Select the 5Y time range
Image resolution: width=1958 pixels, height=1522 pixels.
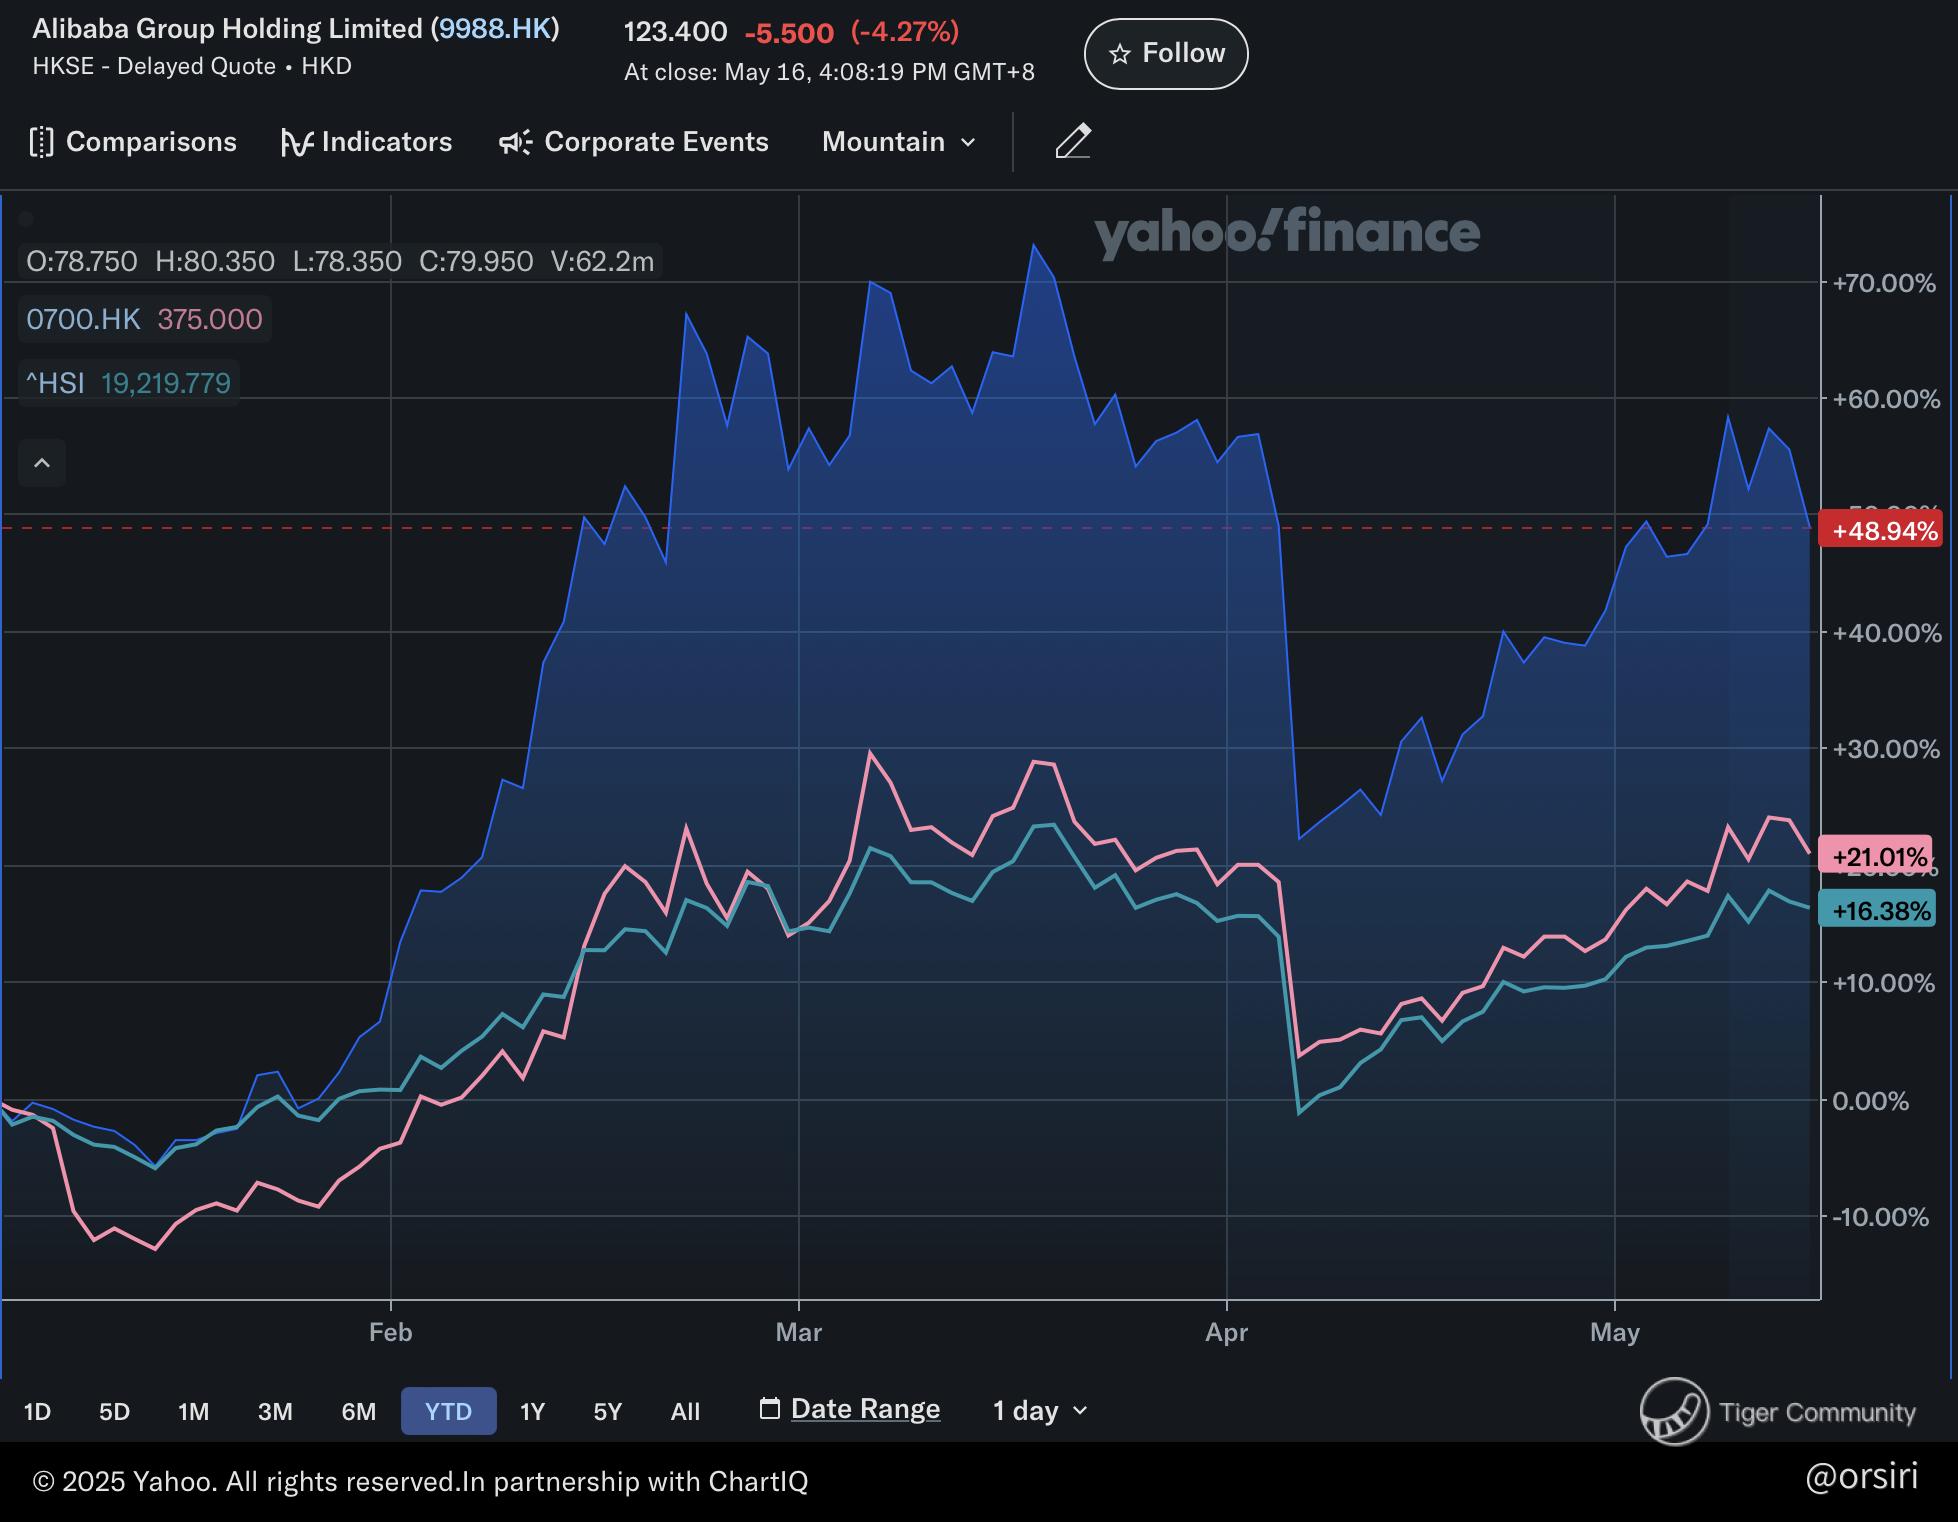[x=607, y=1411]
